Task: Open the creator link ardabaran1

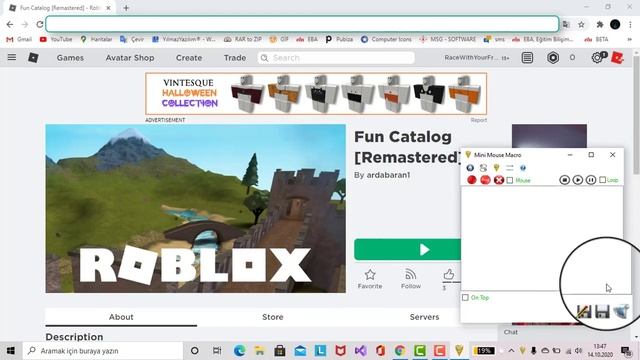Action: pyautogui.click(x=388, y=175)
